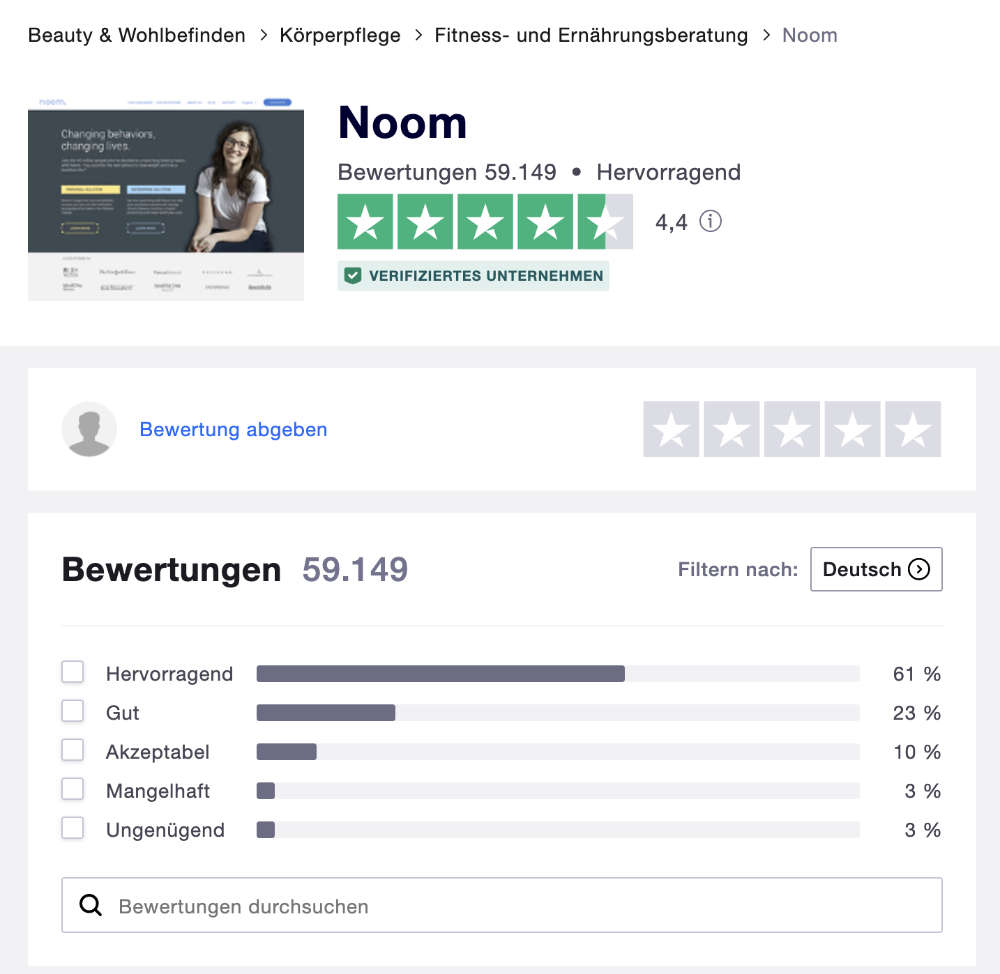Click the Bewertung abgeben link
Image resolution: width=1000 pixels, height=974 pixels.
click(233, 429)
